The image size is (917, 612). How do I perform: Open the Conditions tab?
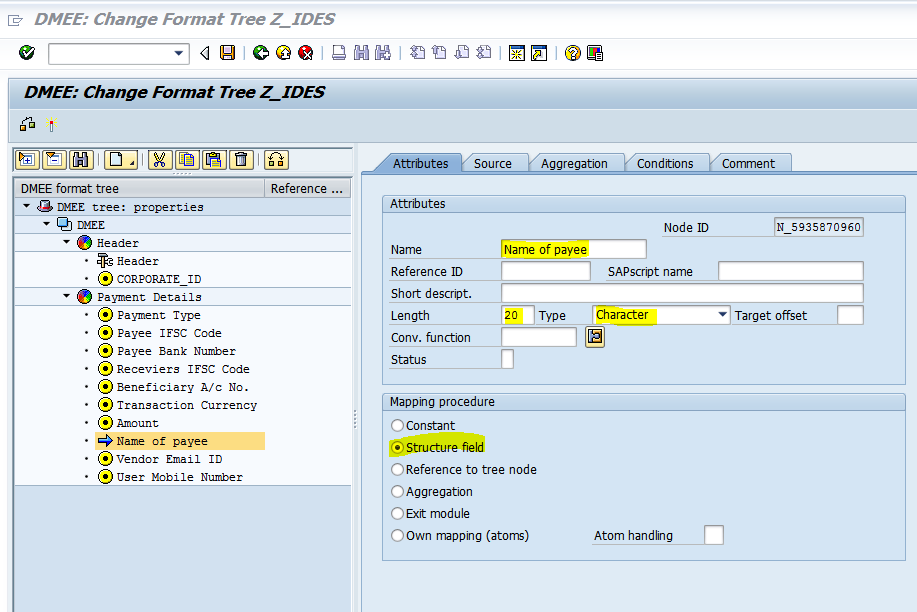click(x=665, y=163)
